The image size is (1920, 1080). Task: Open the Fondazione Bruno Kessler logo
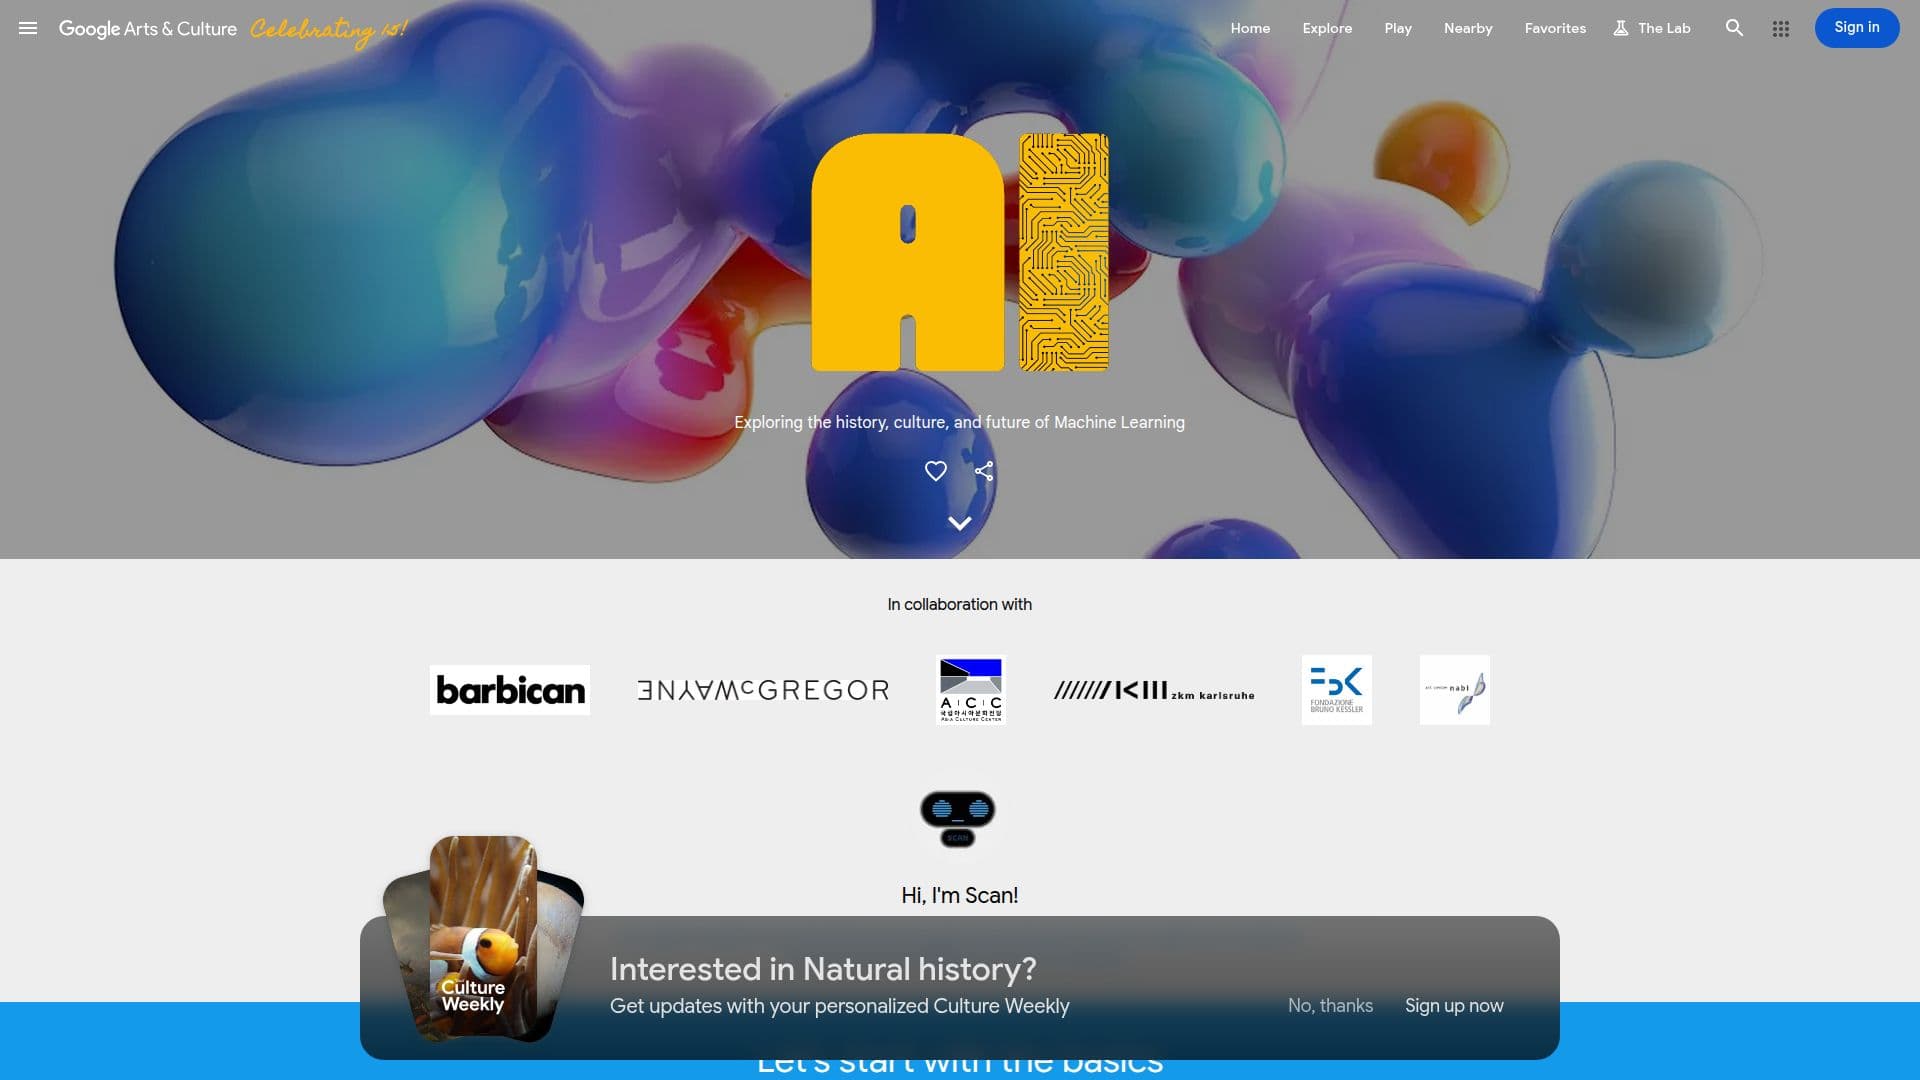1337,690
